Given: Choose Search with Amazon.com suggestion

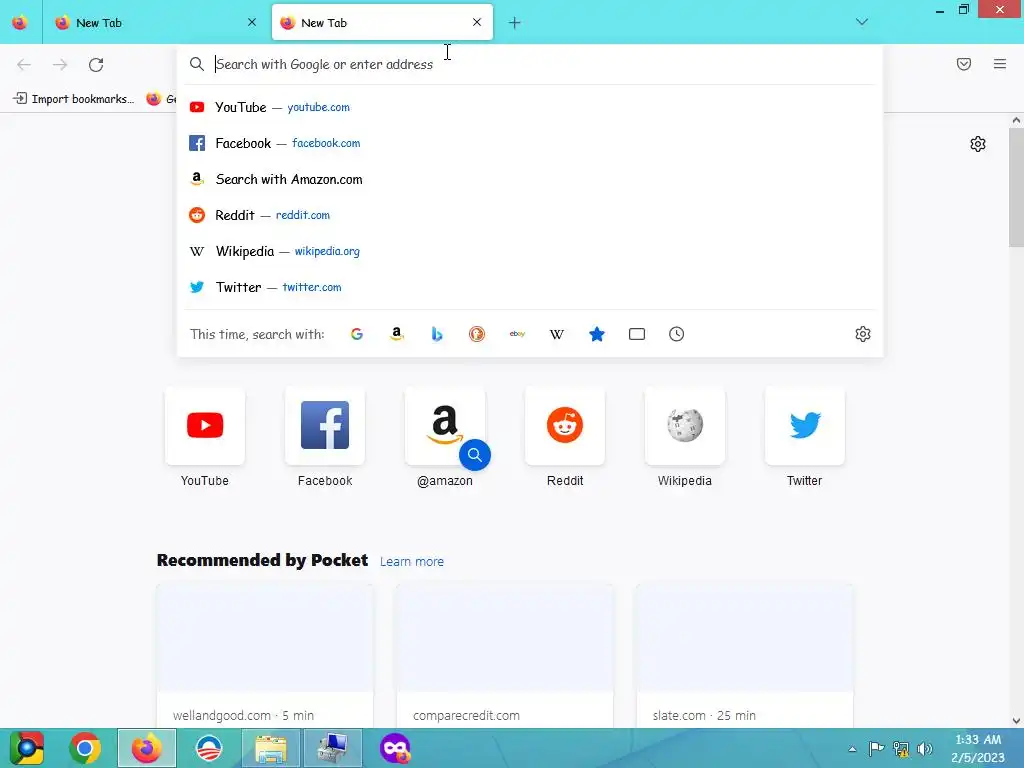Looking at the screenshot, I should pos(530,179).
